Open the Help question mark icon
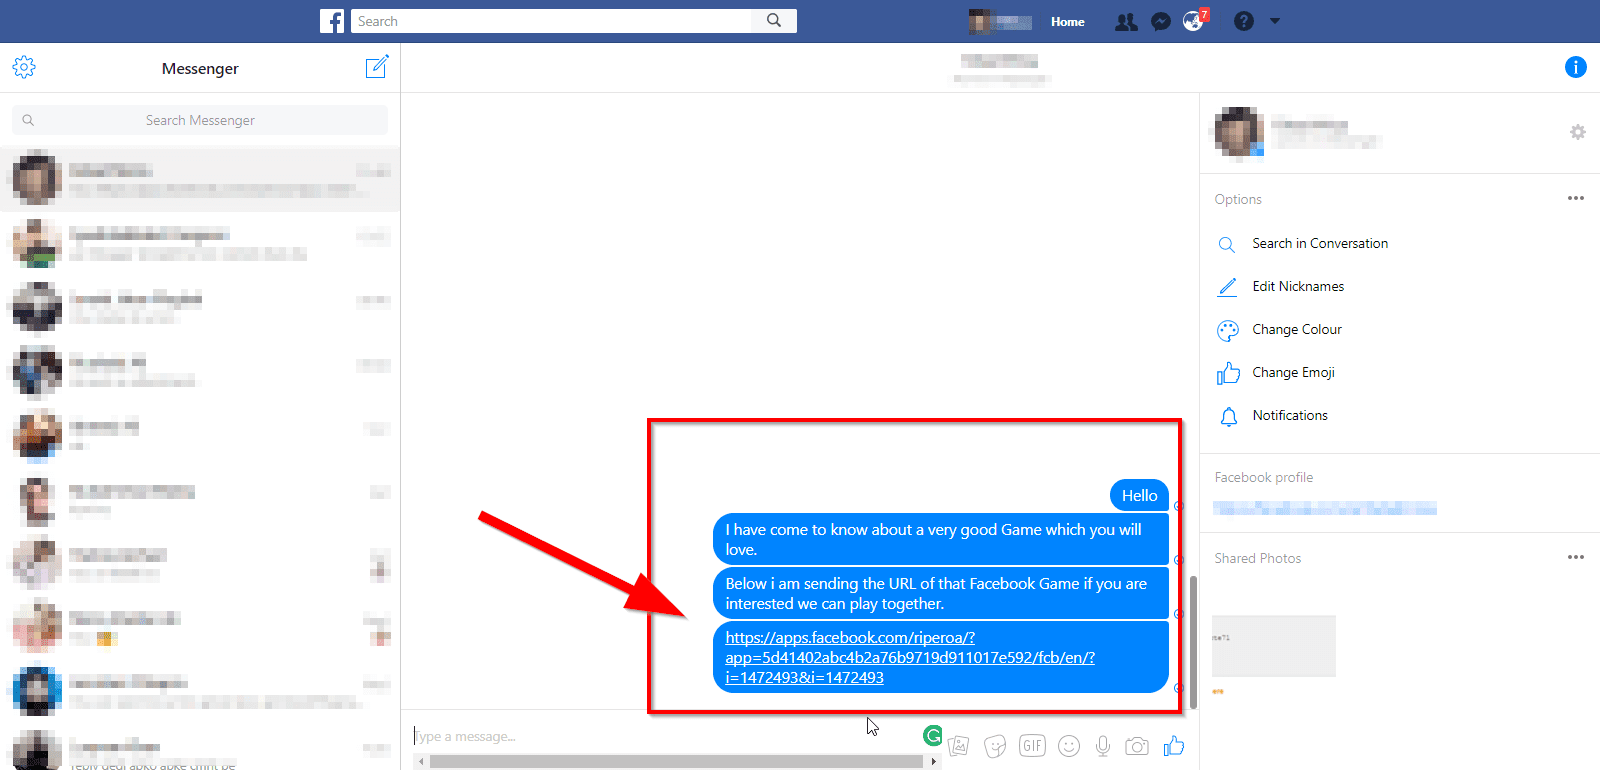The image size is (1600, 770). click(x=1243, y=21)
